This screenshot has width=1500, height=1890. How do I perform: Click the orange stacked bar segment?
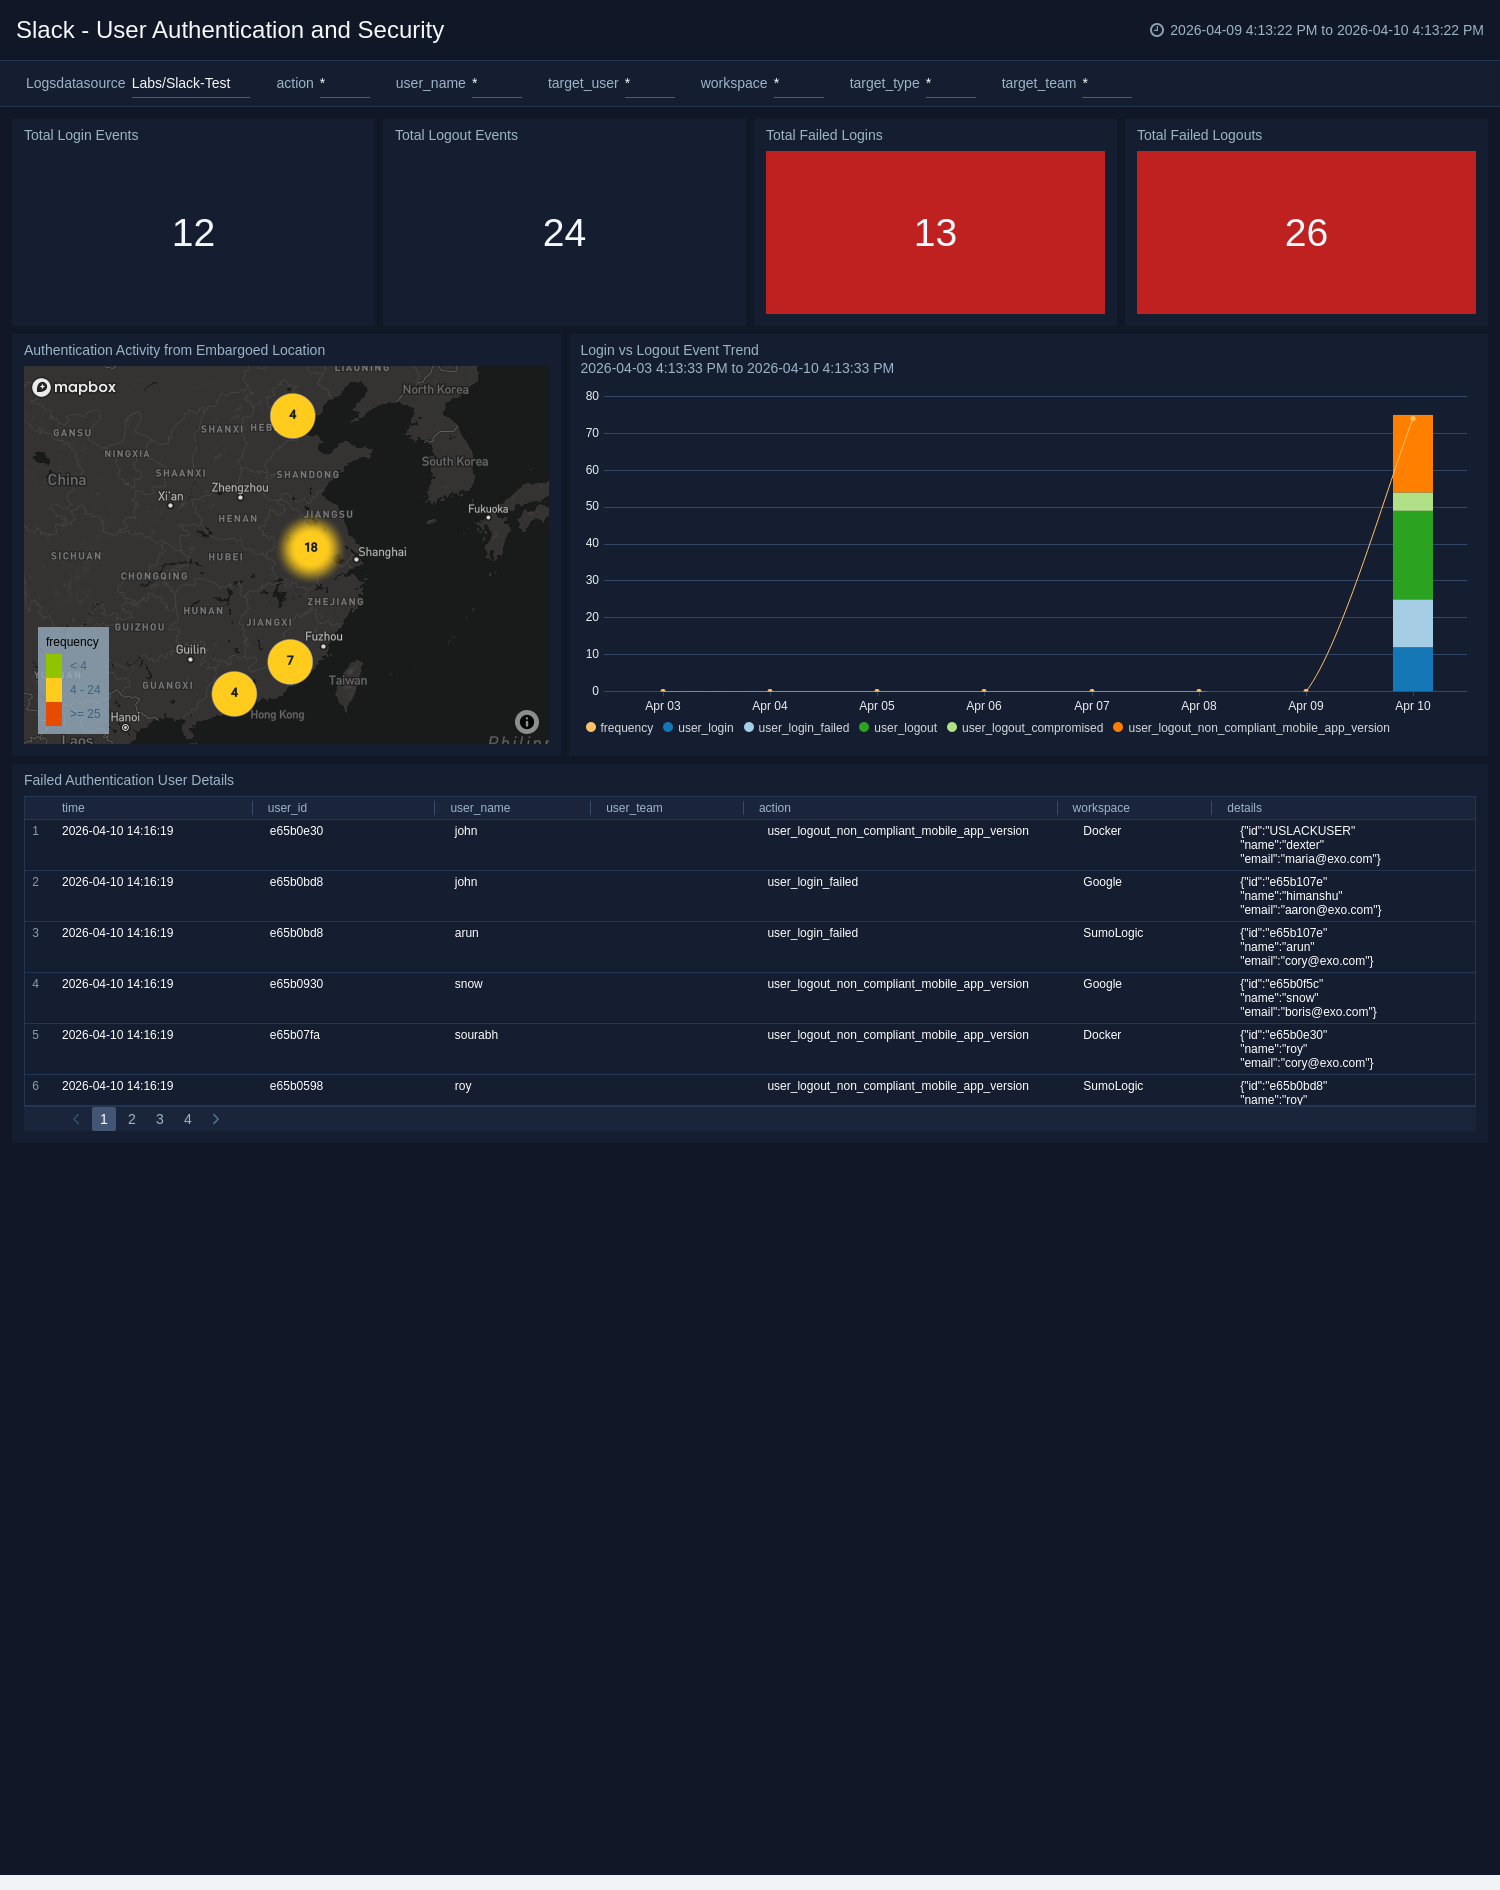point(1412,454)
